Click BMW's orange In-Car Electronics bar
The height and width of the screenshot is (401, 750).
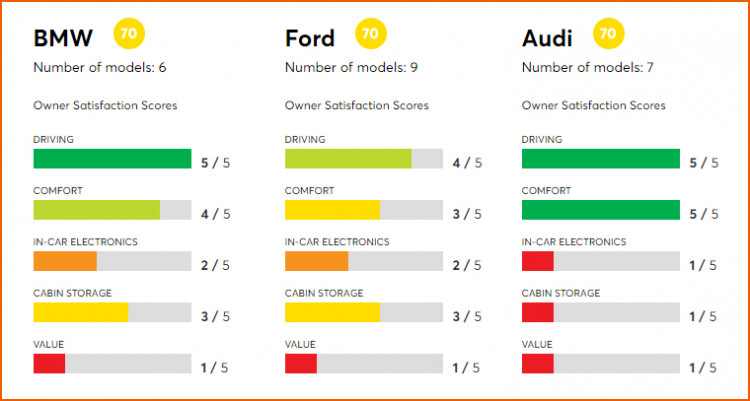click(65, 261)
